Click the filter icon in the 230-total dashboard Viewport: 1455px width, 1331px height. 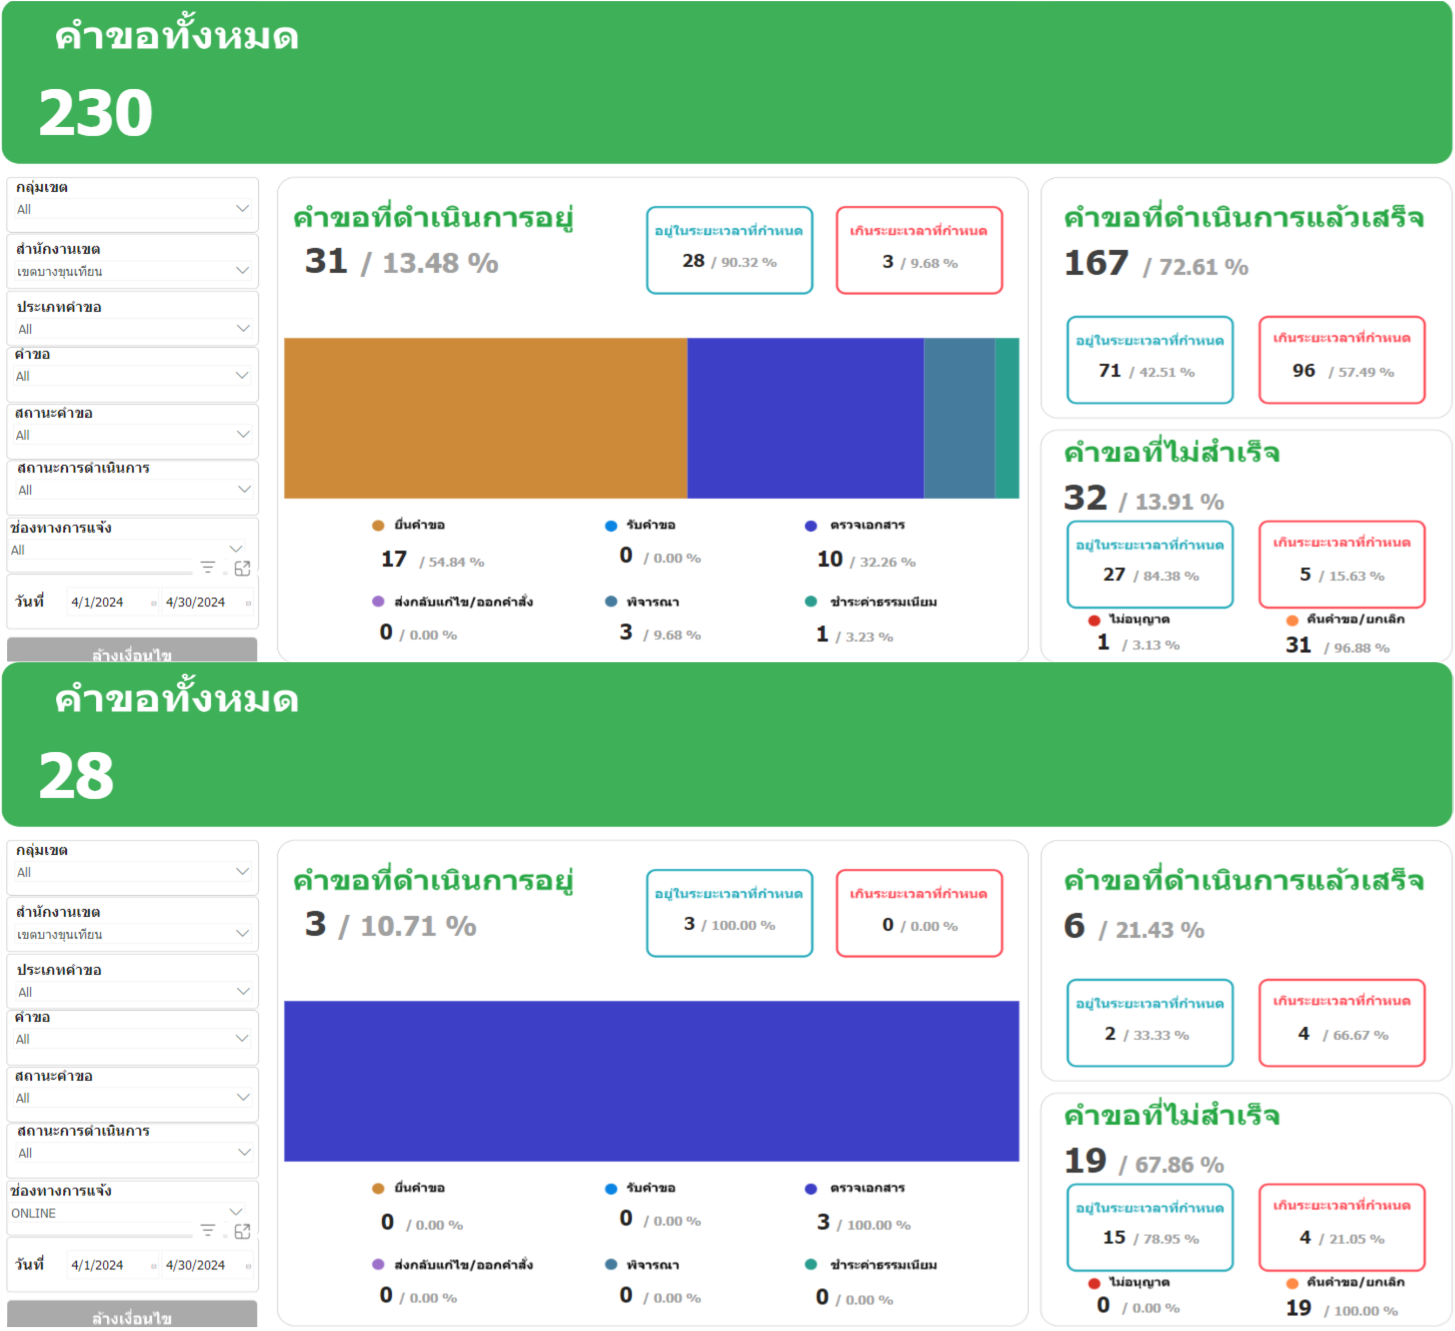pyautogui.click(x=208, y=567)
